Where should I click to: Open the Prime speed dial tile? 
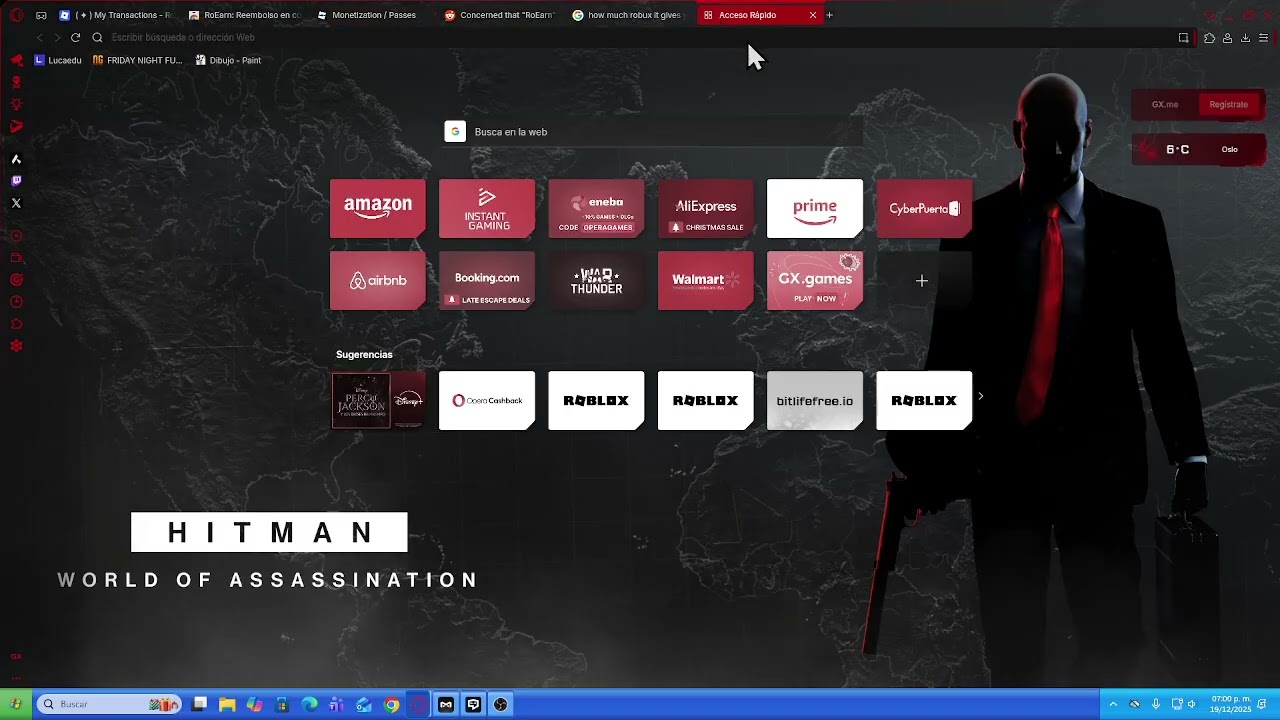click(x=815, y=208)
